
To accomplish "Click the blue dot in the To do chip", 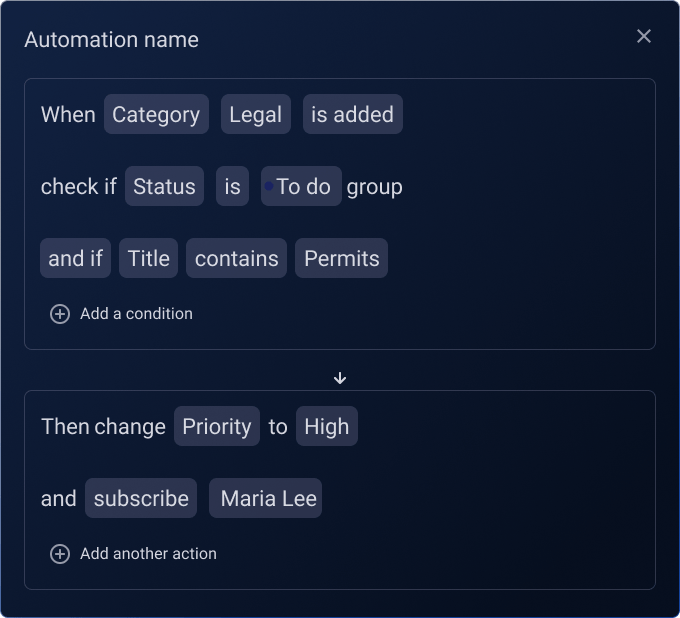I will [269, 186].
